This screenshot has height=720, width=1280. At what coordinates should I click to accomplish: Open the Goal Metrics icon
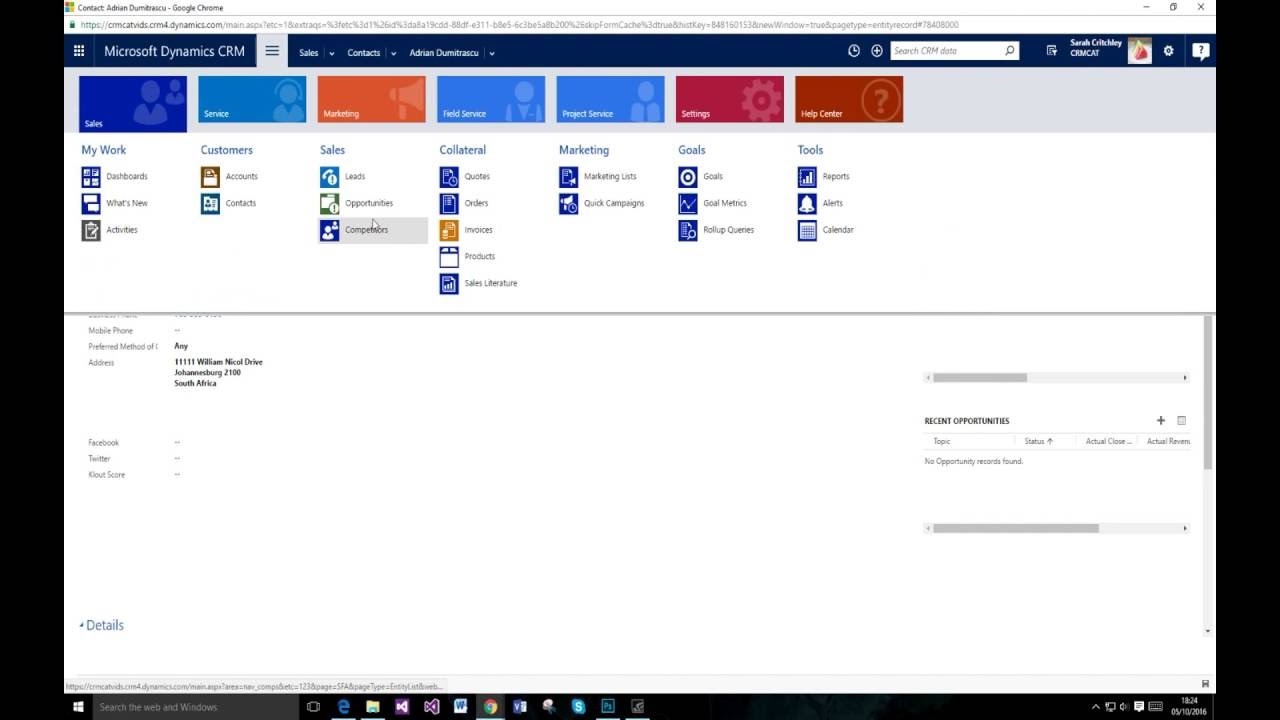[688, 204]
